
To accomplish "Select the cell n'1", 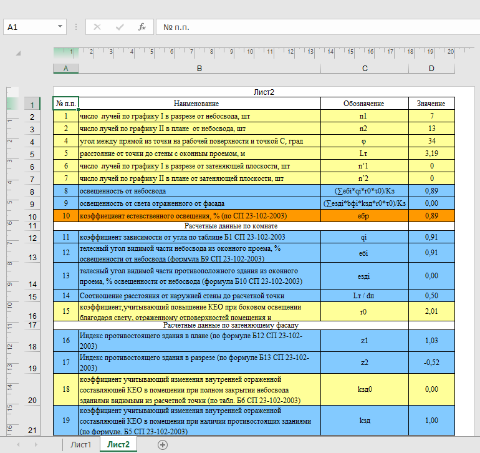I will click(364, 166).
